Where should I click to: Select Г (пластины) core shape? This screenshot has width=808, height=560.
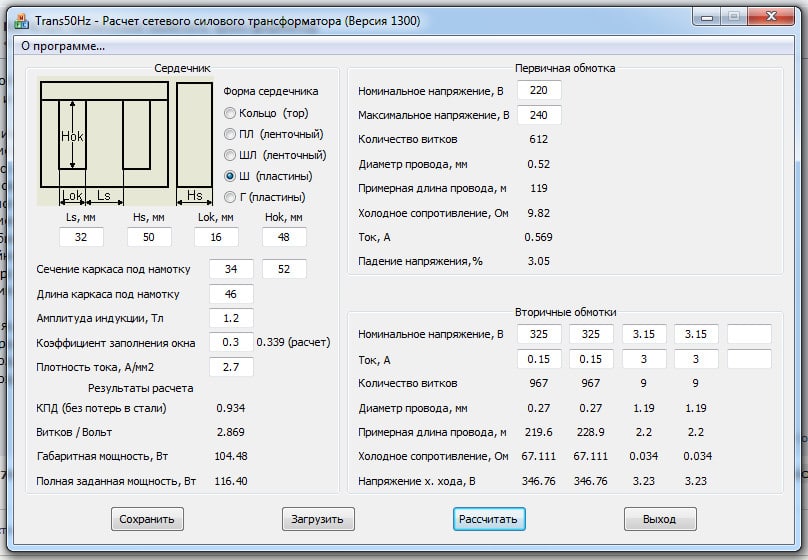[x=265, y=197]
